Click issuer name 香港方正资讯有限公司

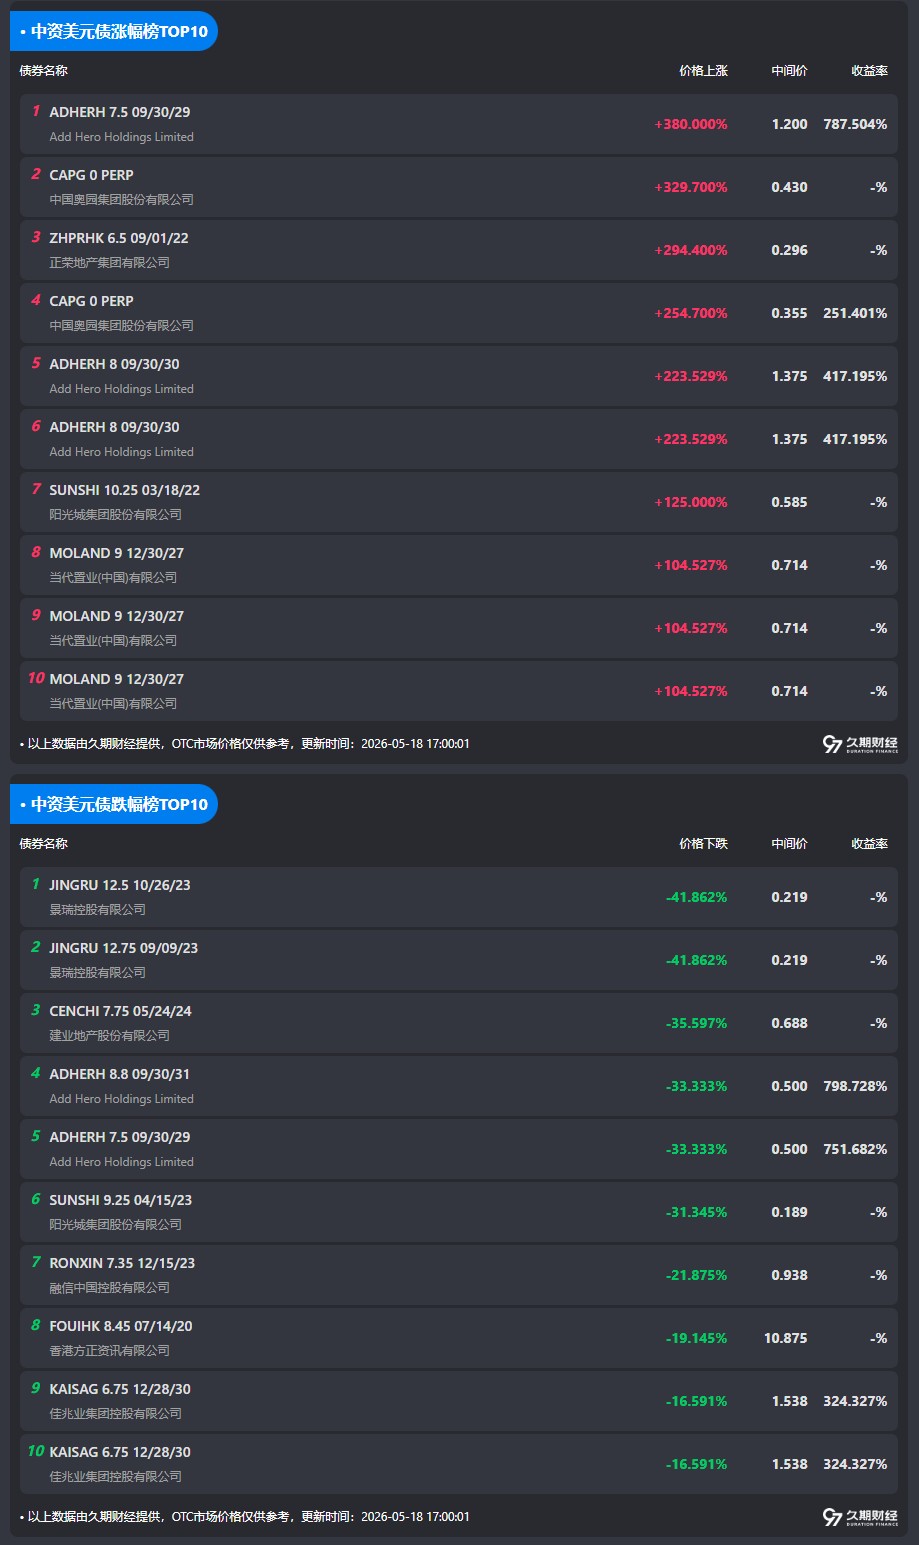click(110, 1351)
